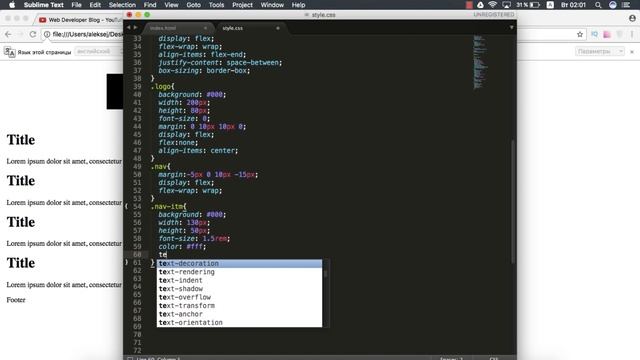Viewport: 640px width, 360px height.
Task: Fold the .nav-itm block at line 54
Action: click(x=126, y=207)
